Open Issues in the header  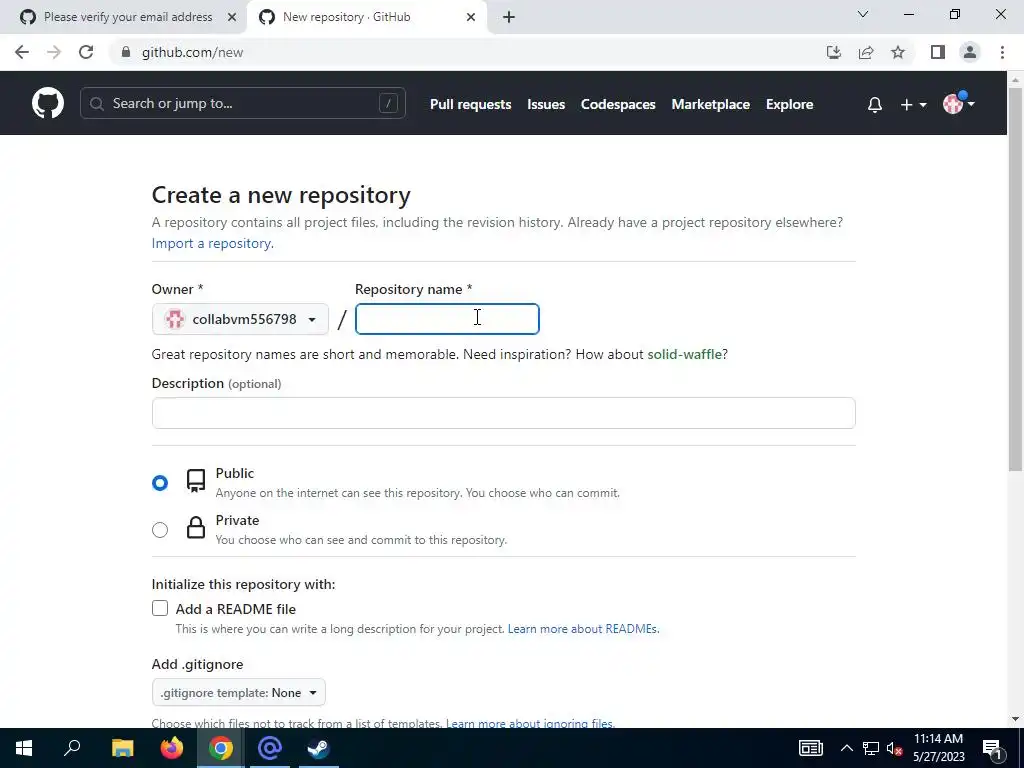pyautogui.click(x=546, y=104)
